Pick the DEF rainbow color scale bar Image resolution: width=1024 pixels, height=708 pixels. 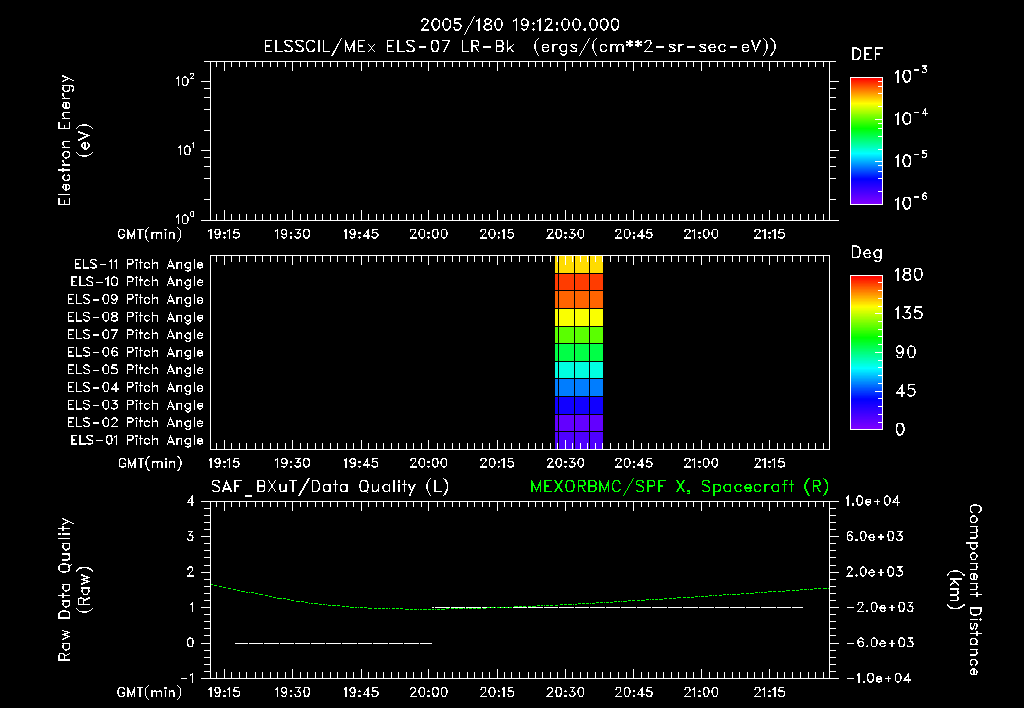866,141
